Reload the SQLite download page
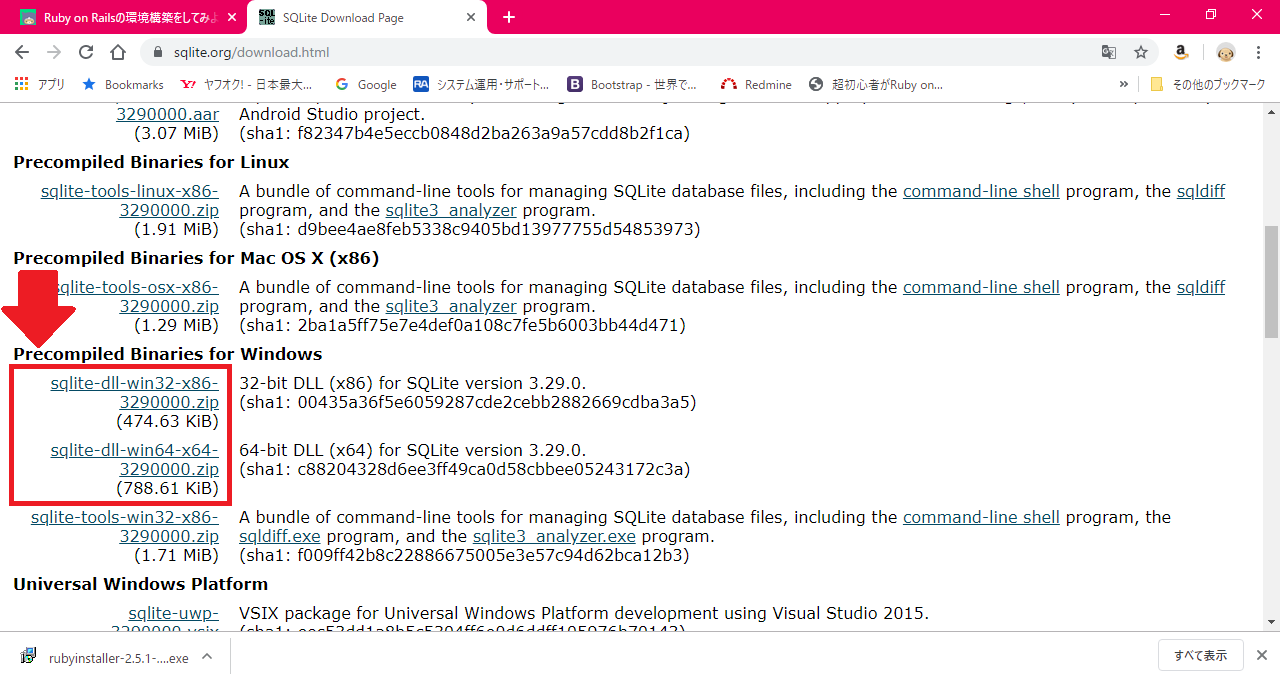Screen dimensions: 1280x680 pyautogui.click(x=85, y=51)
